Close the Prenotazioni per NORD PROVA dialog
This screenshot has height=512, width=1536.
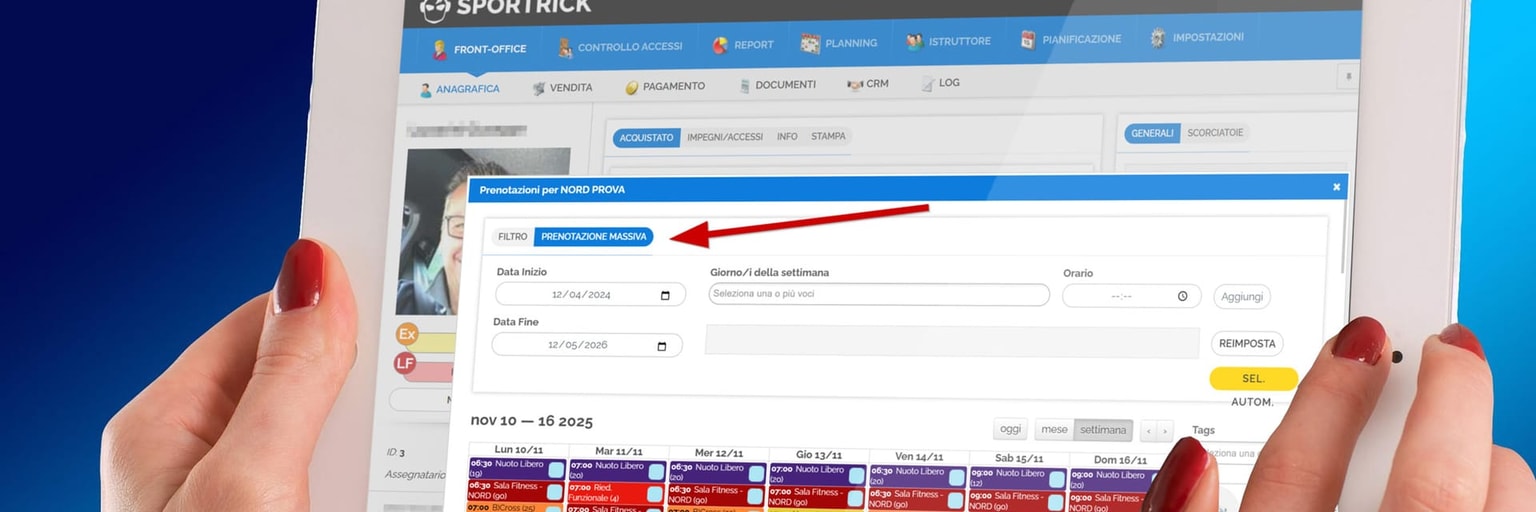[x=1336, y=187]
